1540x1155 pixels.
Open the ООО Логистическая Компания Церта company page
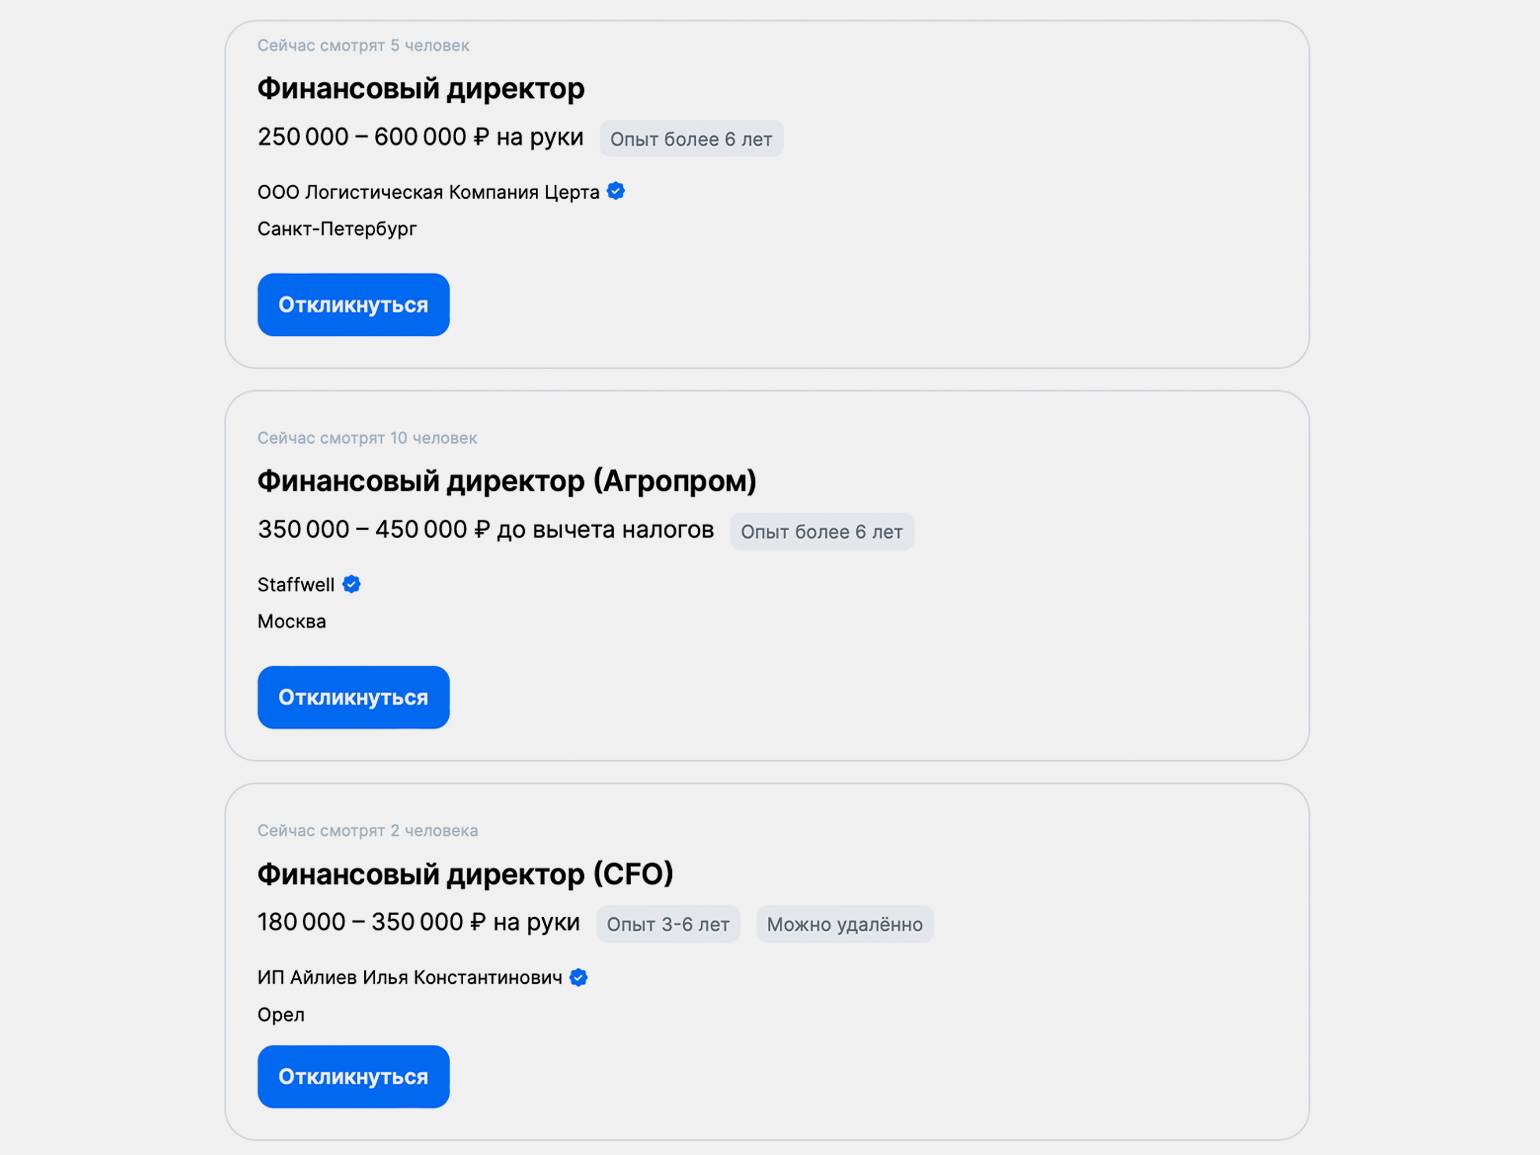(x=428, y=192)
